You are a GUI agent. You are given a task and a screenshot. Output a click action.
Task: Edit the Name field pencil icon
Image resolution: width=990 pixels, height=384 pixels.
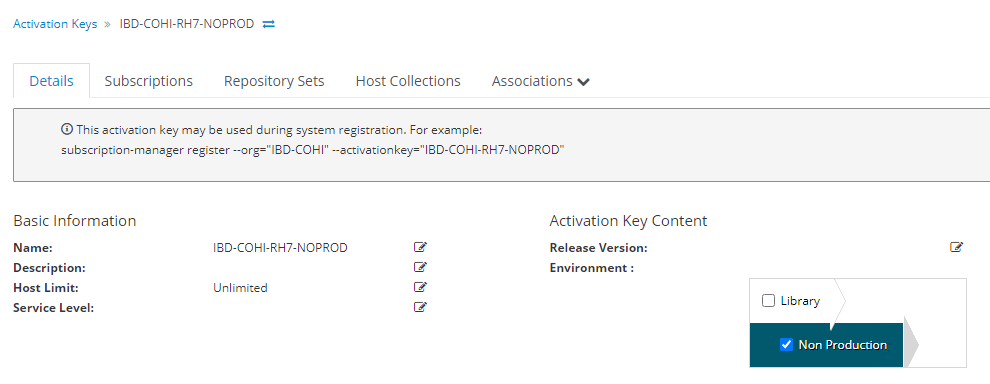tap(420, 247)
